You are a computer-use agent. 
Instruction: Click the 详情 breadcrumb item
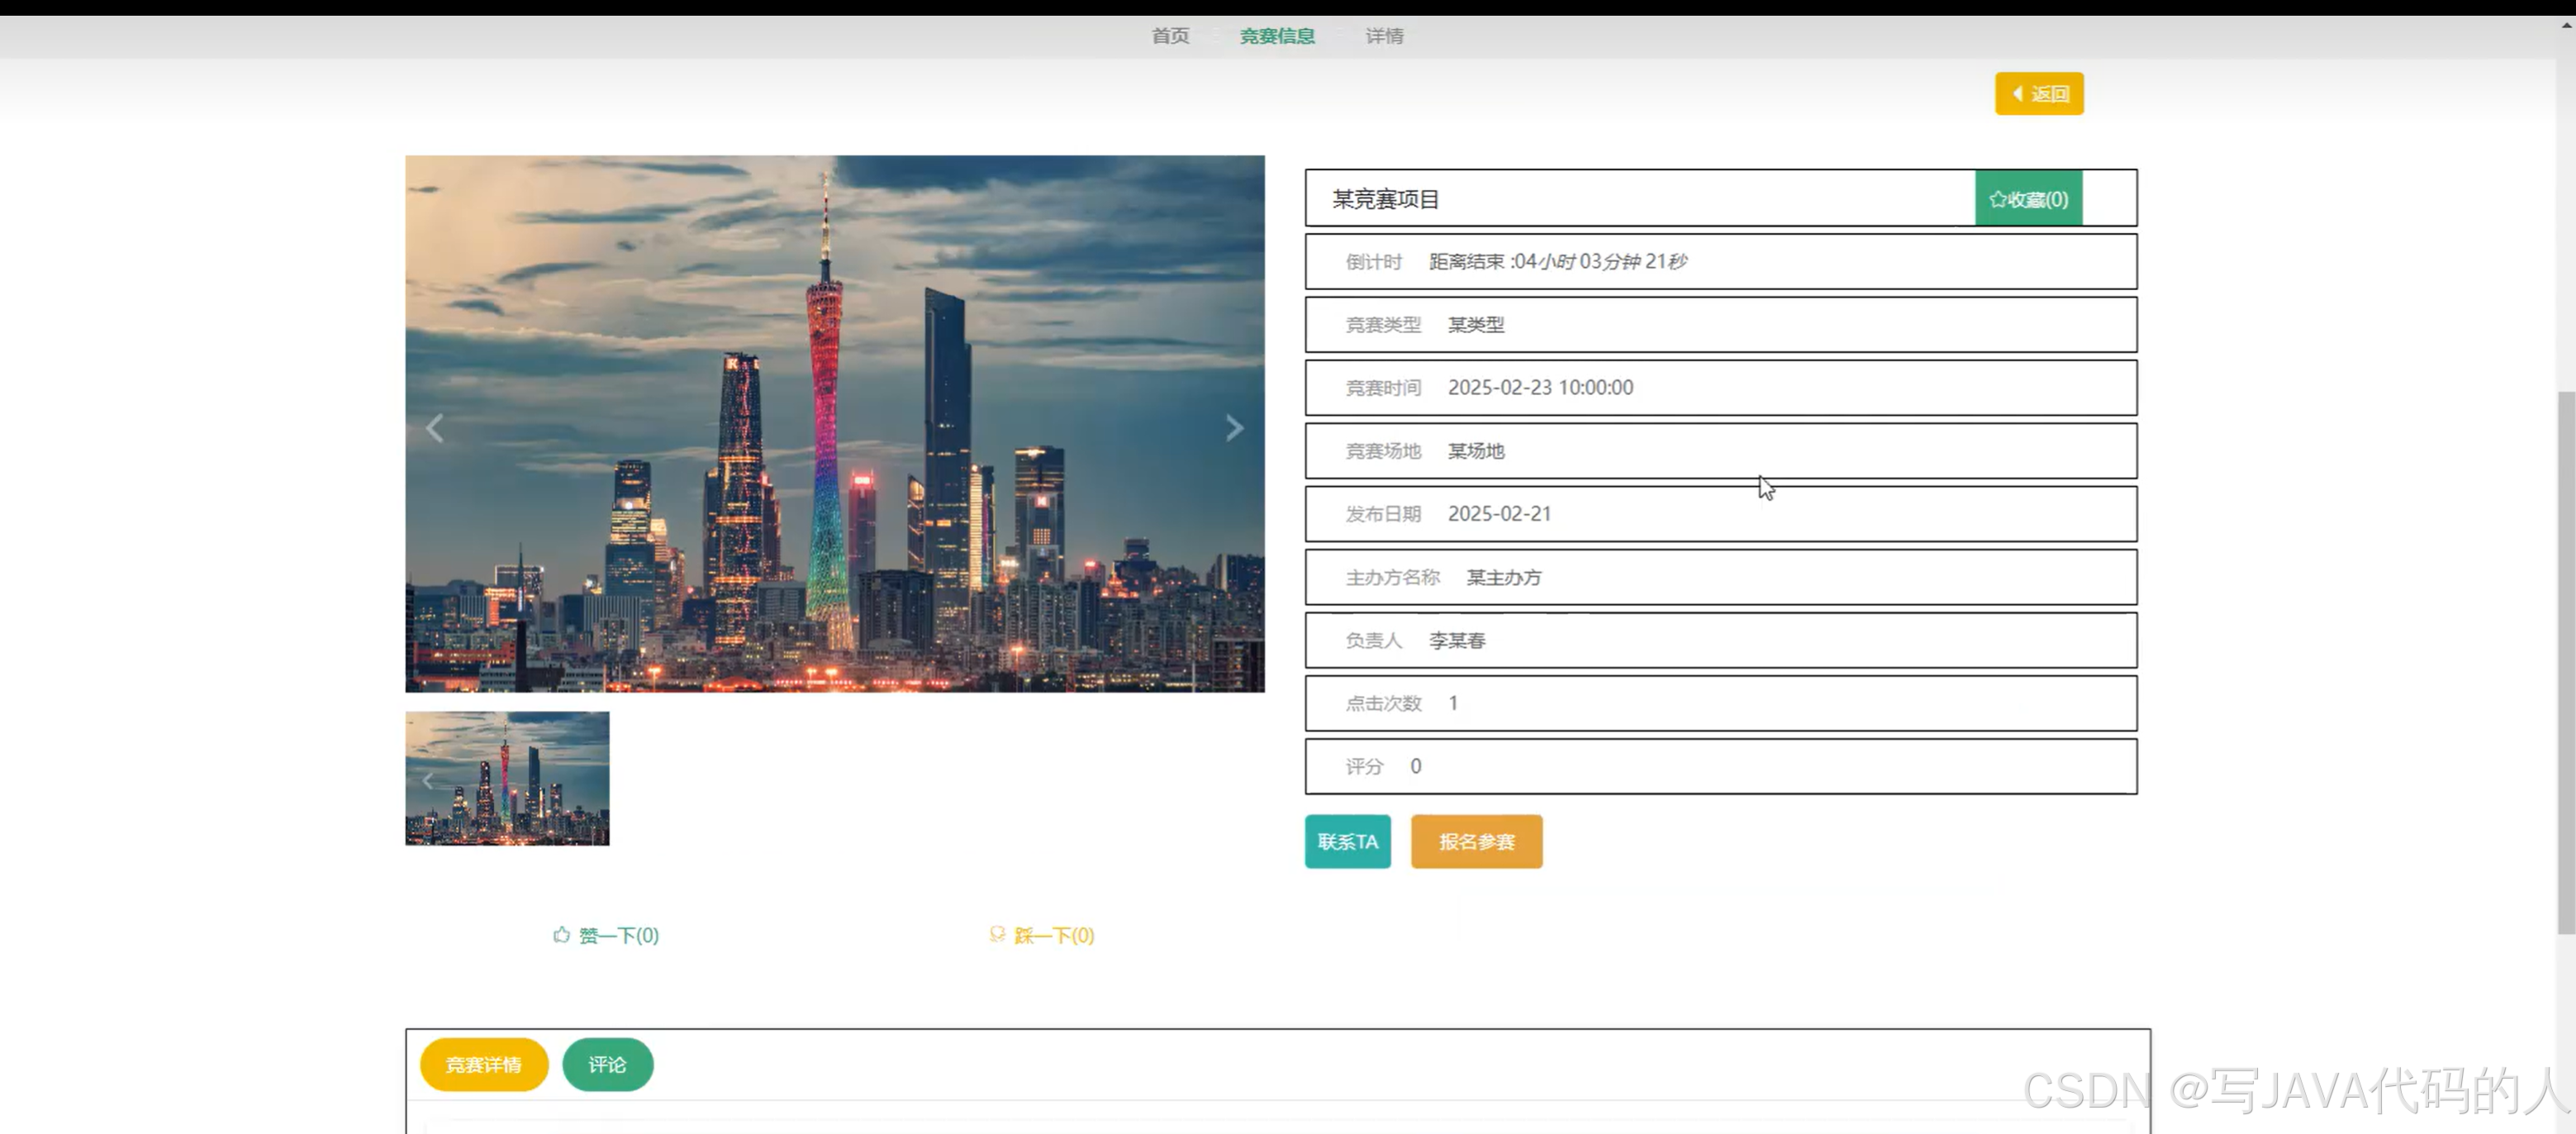(x=1384, y=36)
